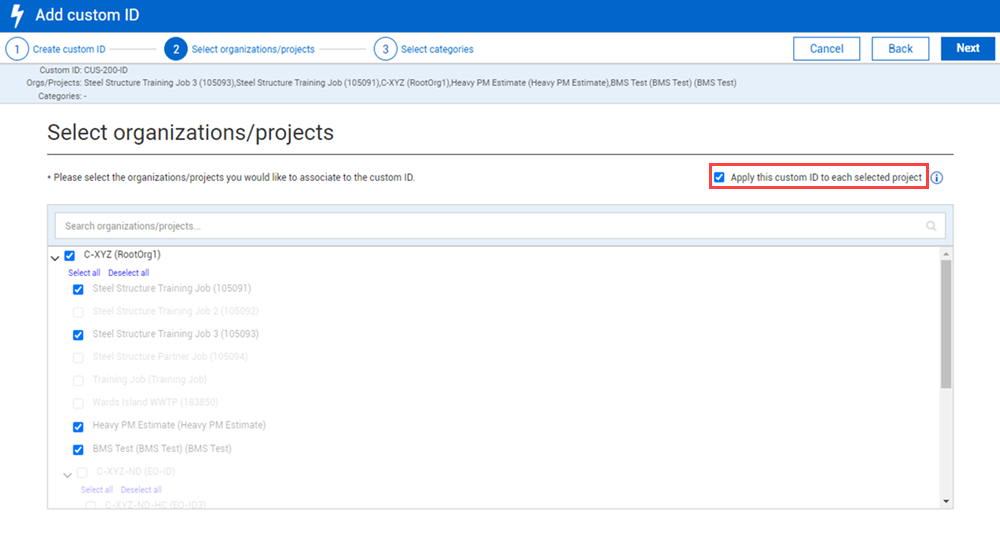Toggle the C-XYZ (RootOrg1) checkbox

tap(70, 255)
